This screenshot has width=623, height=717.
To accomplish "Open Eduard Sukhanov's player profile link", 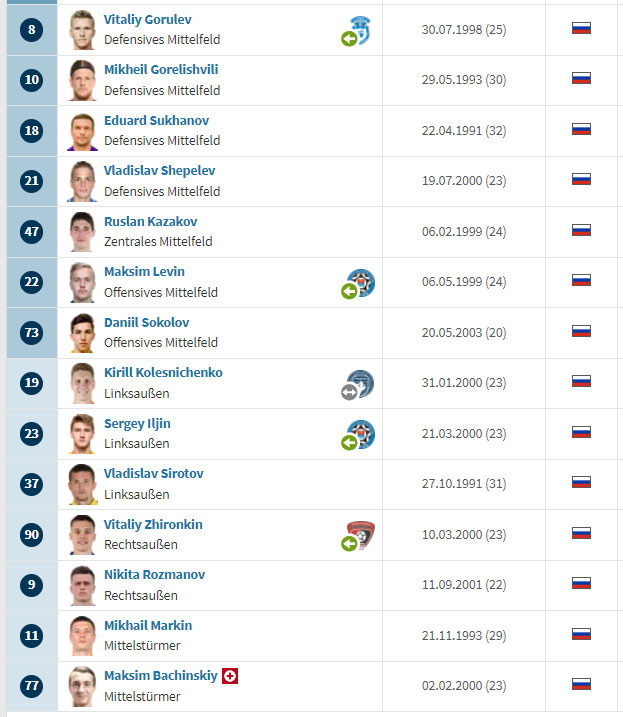I will pos(156,121).
